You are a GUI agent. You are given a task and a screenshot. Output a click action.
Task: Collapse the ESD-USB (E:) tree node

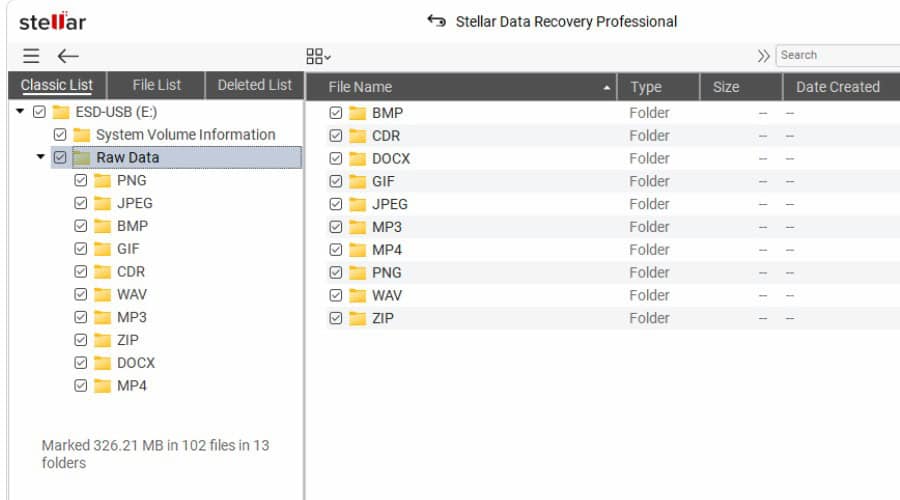20,111
